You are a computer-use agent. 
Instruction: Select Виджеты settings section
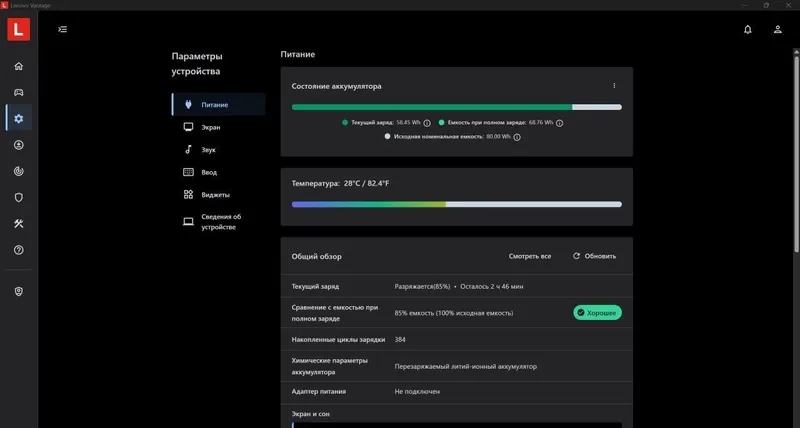219,194
